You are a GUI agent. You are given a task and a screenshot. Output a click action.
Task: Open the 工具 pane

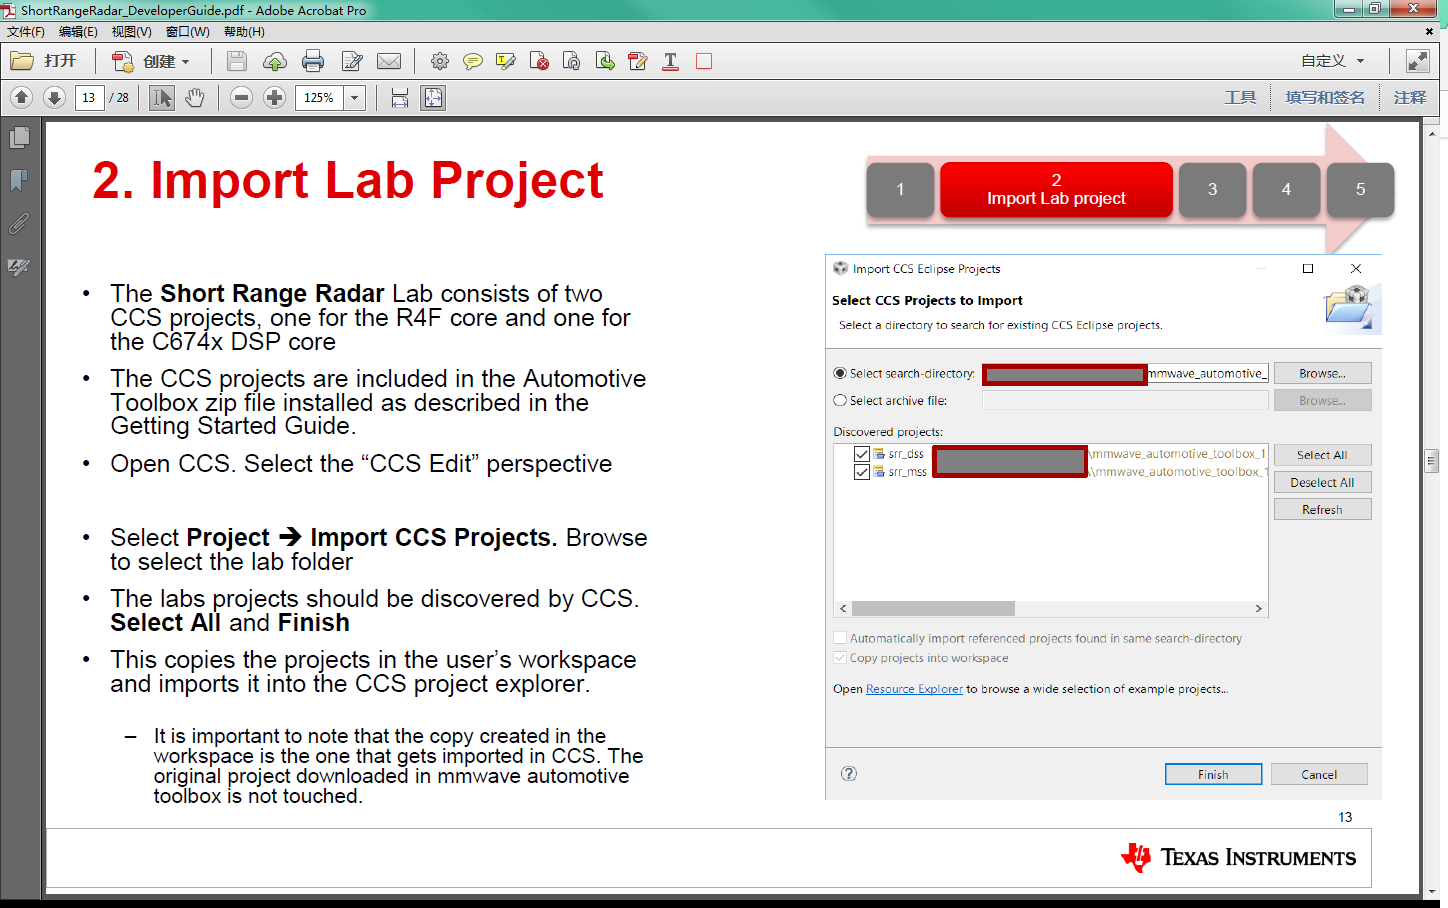coord(1240,98)
